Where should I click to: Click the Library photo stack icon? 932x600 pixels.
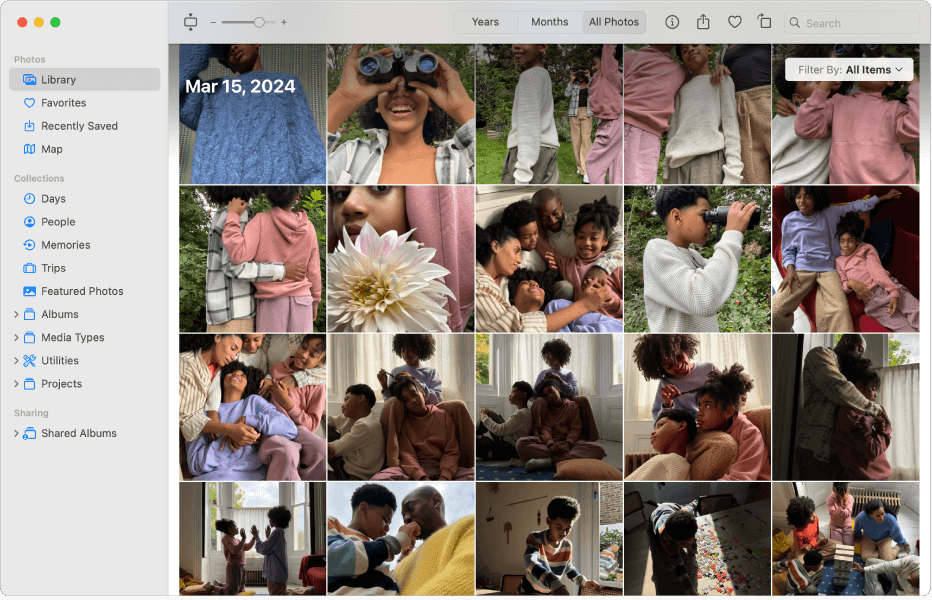point(29,79)
